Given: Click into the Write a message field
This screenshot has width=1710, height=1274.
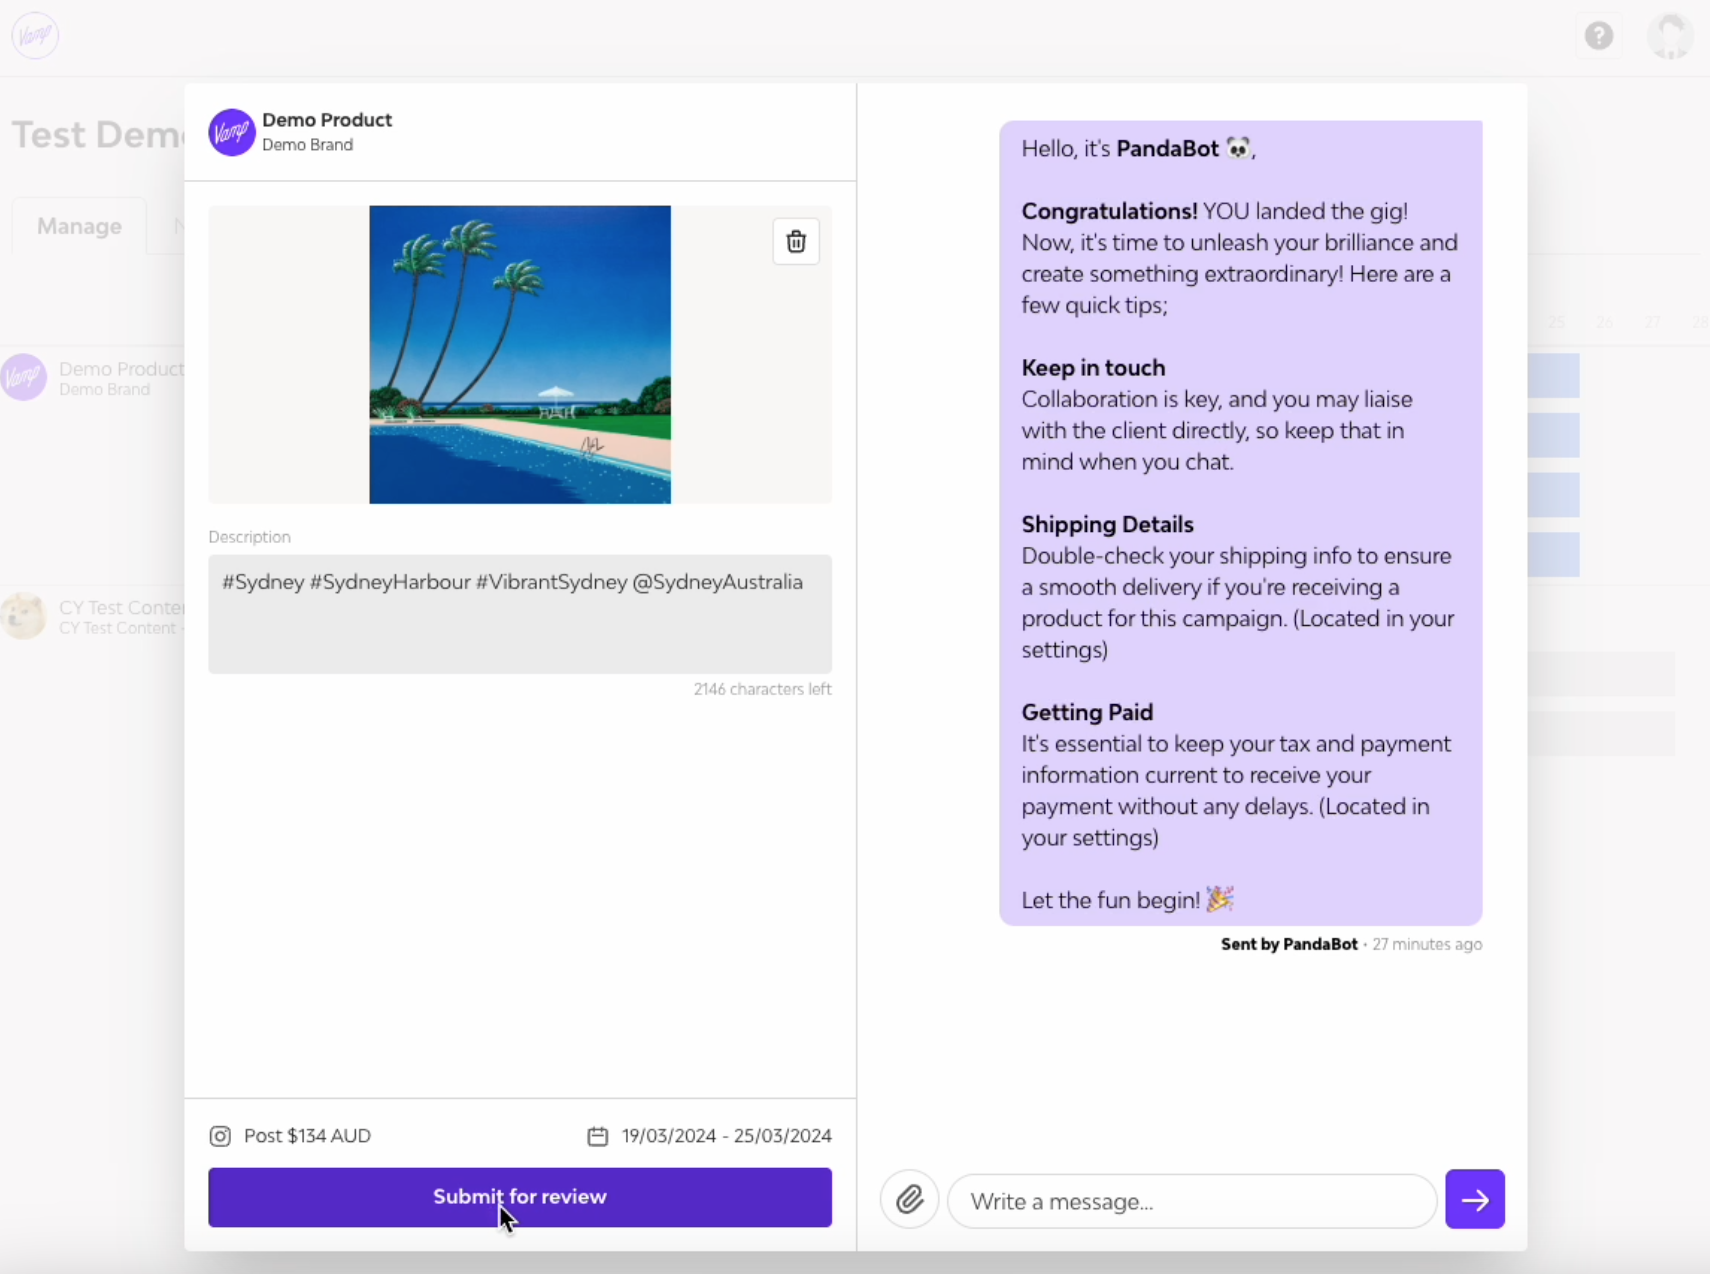Looking at the screenshot, I should pyautogui.click(x=1191, y=1201).
